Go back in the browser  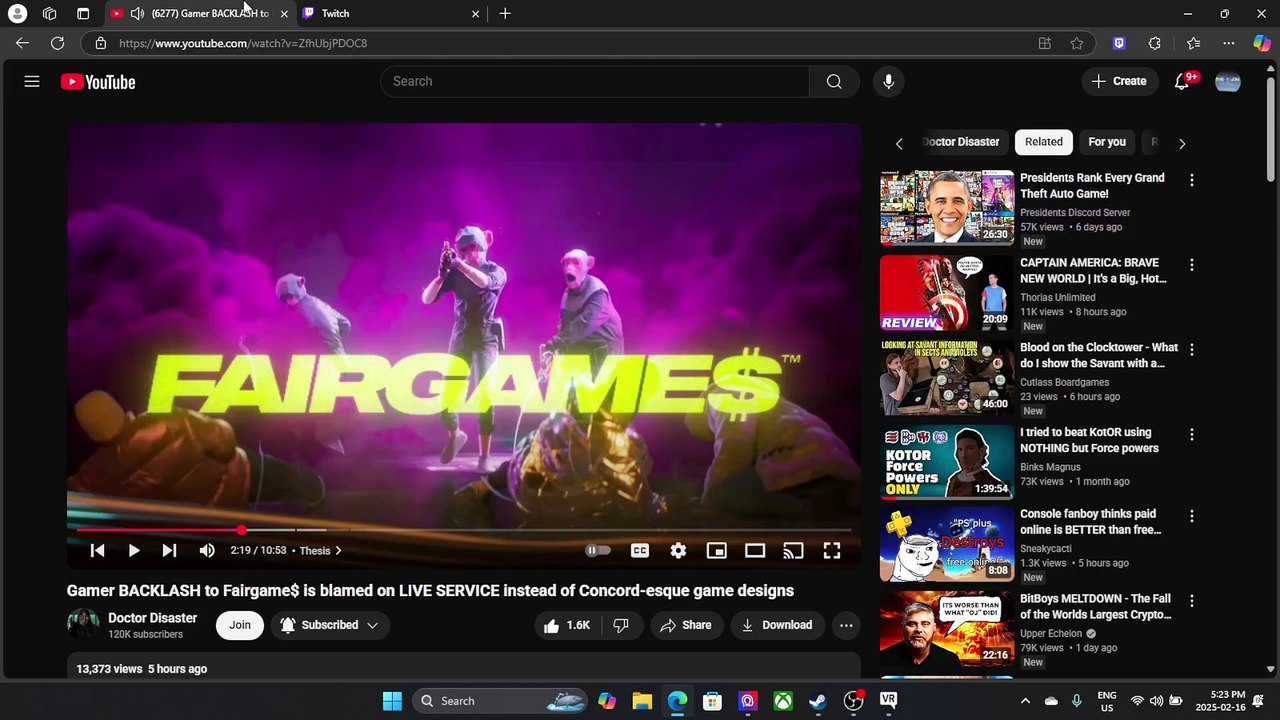pos(22,43)
